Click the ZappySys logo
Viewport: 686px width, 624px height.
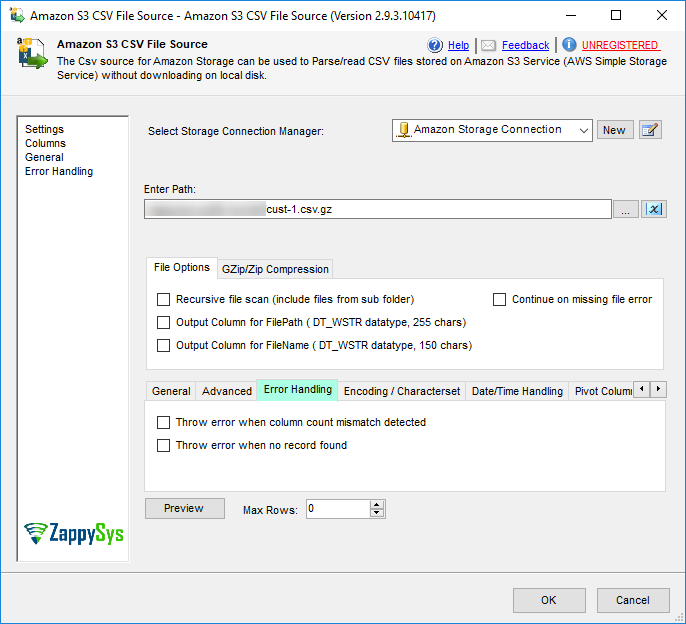[74, 533]
